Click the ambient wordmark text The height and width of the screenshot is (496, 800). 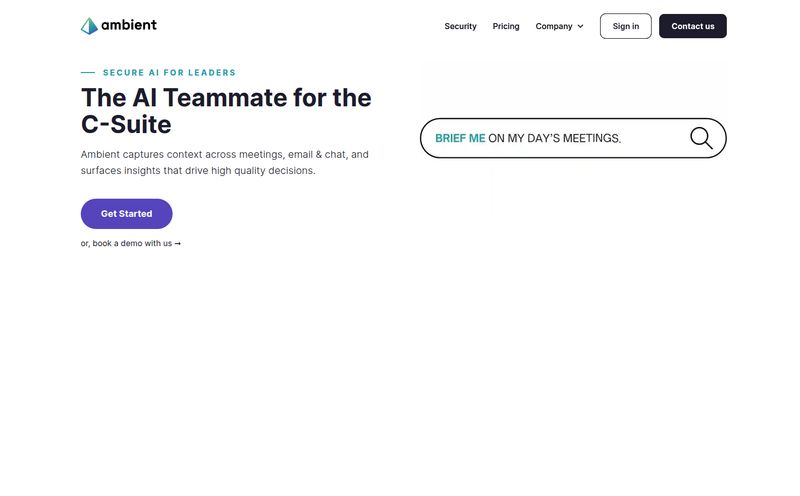(x=129, y=25)
